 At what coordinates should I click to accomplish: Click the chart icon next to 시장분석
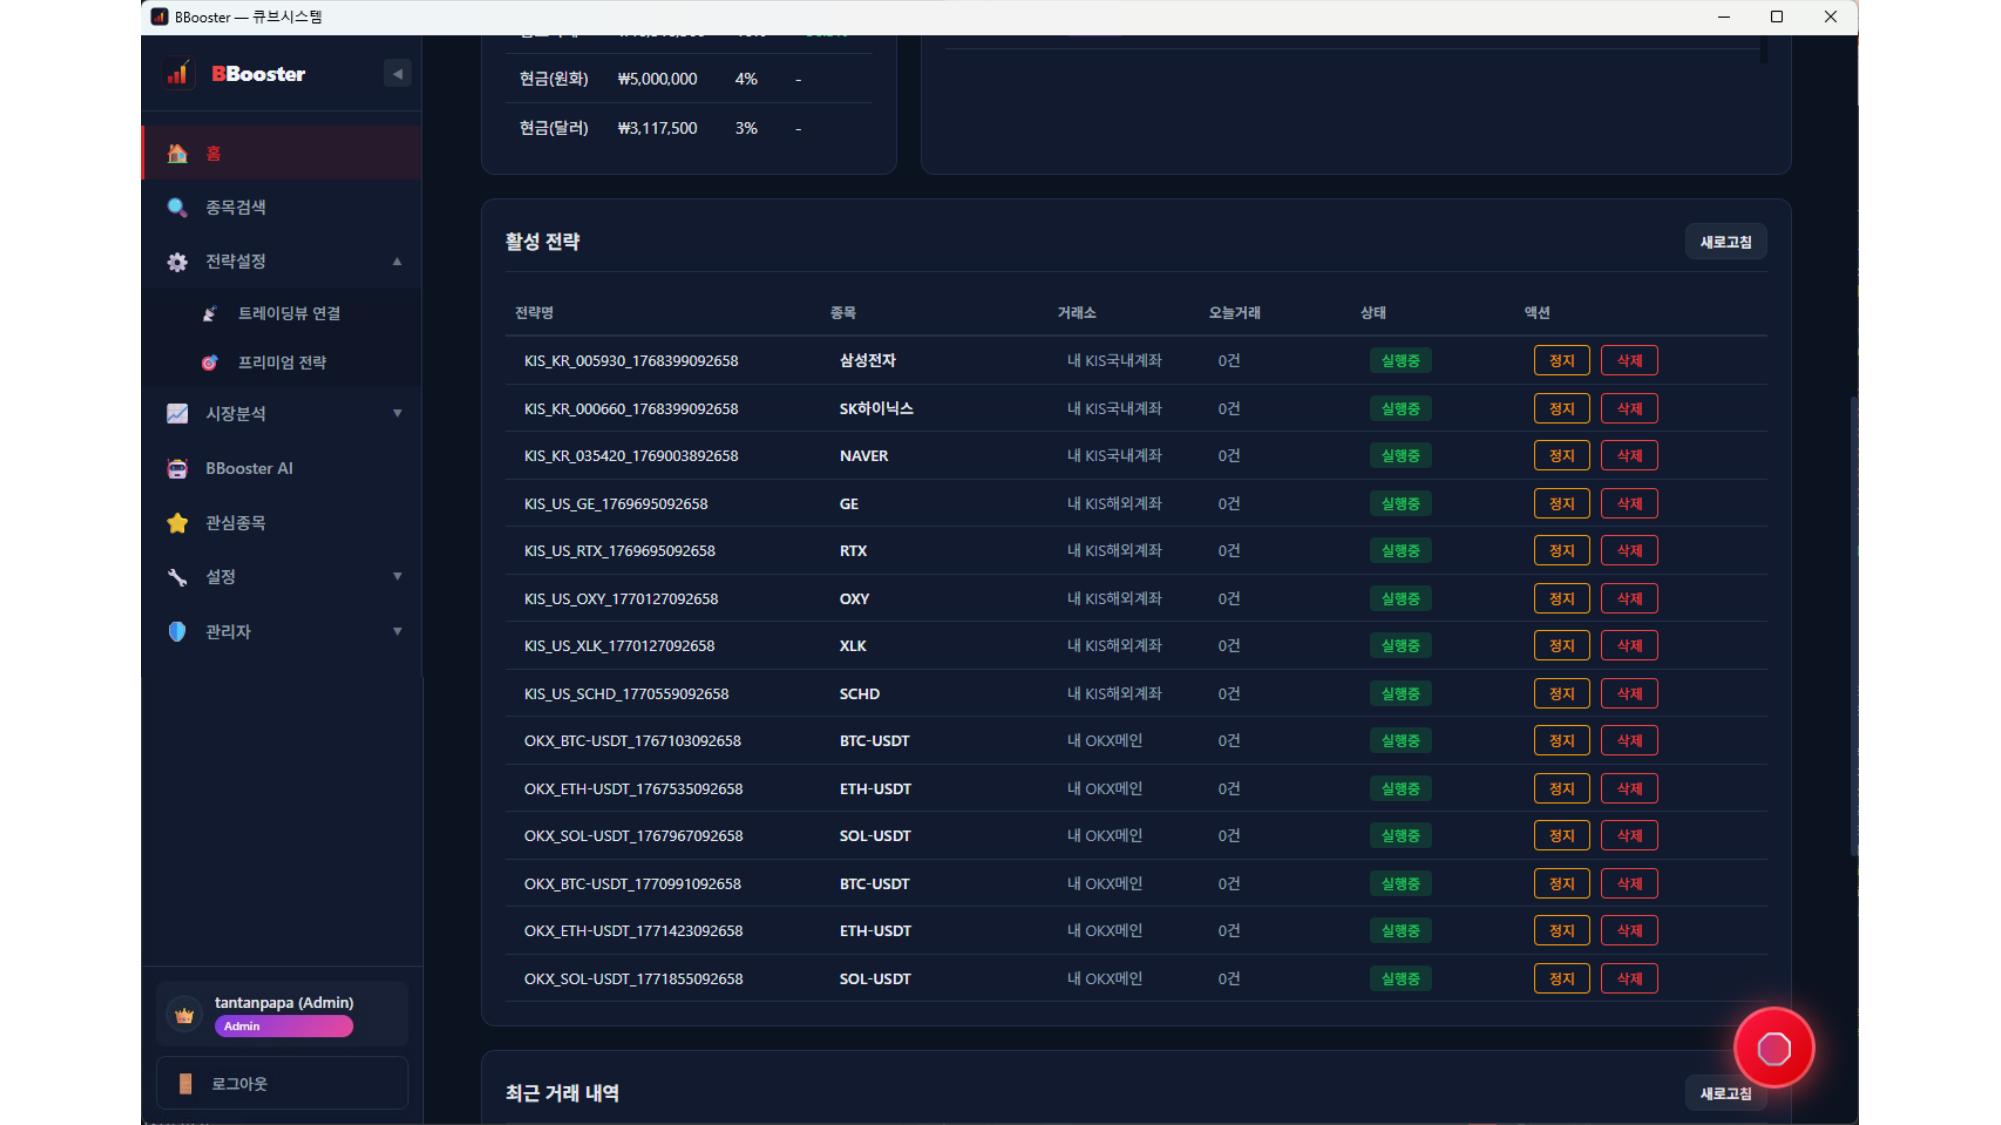tap(177, 413)
